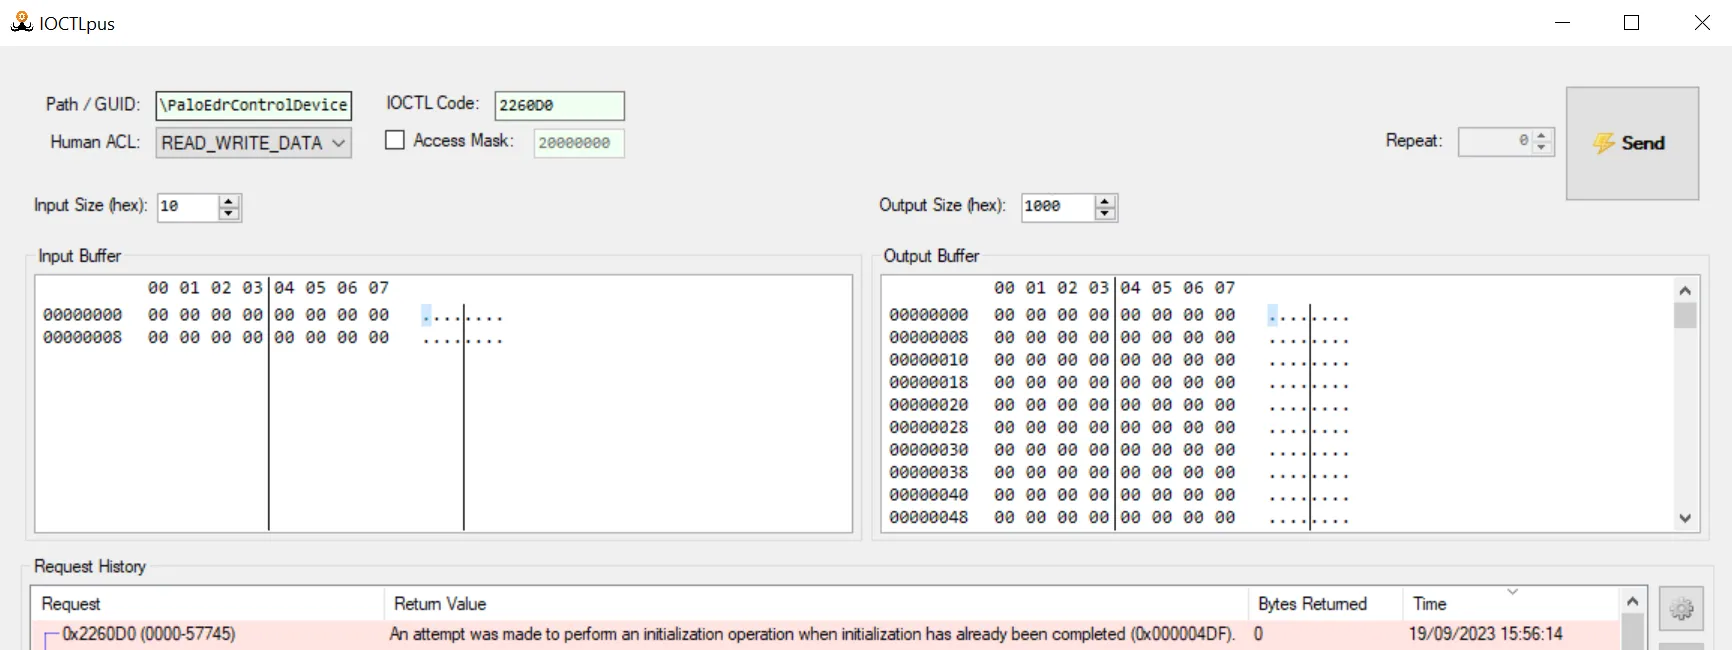Viewport: 1732px width, 650px height.
Task: Open the Human ACL dropdown
Action: [253, 143]
